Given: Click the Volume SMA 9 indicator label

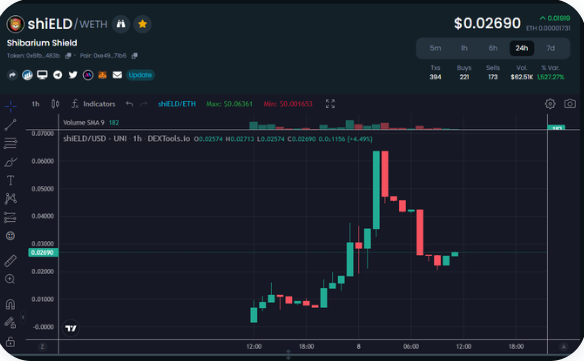Looking at the screenshot, I should point(84,123).
